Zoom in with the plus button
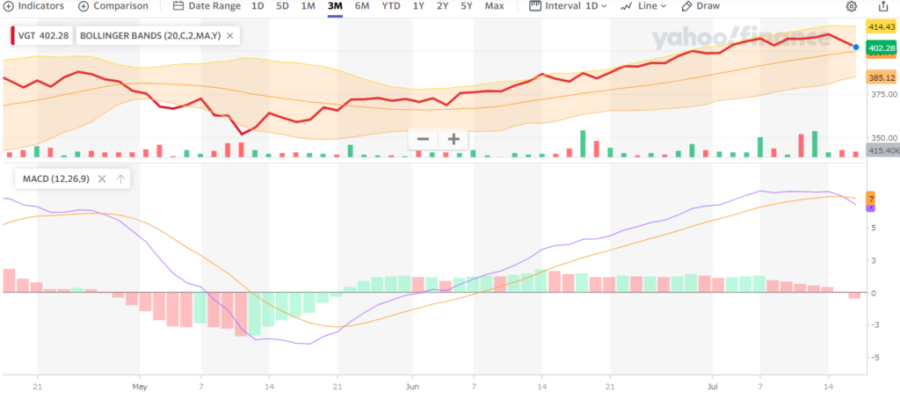 [453, 139]
